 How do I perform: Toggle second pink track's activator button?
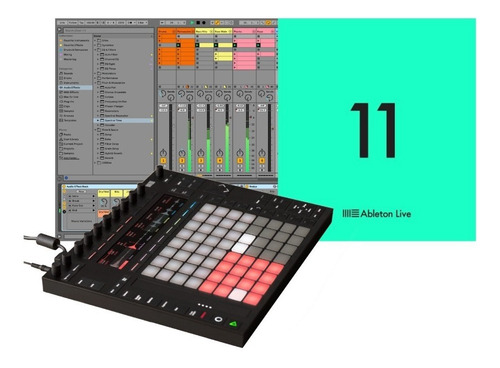tap(262, 161)
